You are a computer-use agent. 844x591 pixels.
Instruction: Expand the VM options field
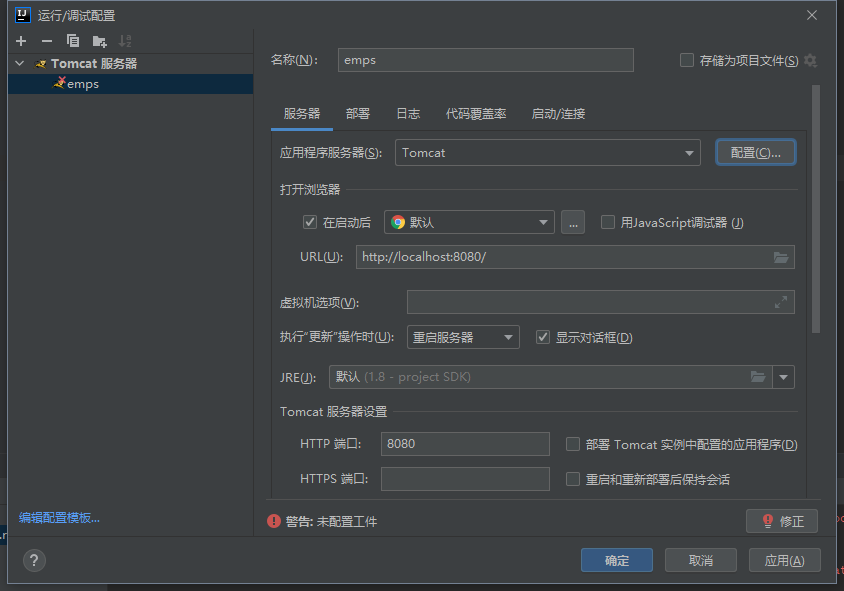[x=781, y=302]
